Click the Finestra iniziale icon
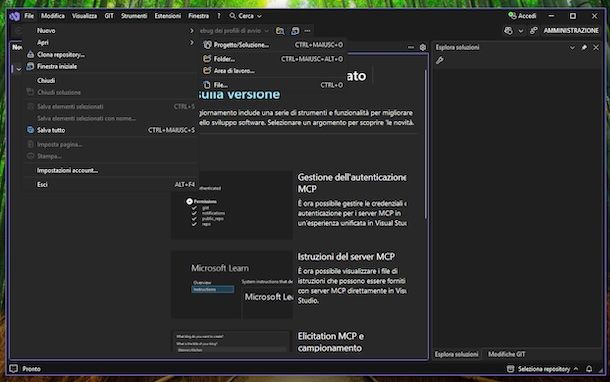Viewport: 610px width, 382px height. point(30,67)
